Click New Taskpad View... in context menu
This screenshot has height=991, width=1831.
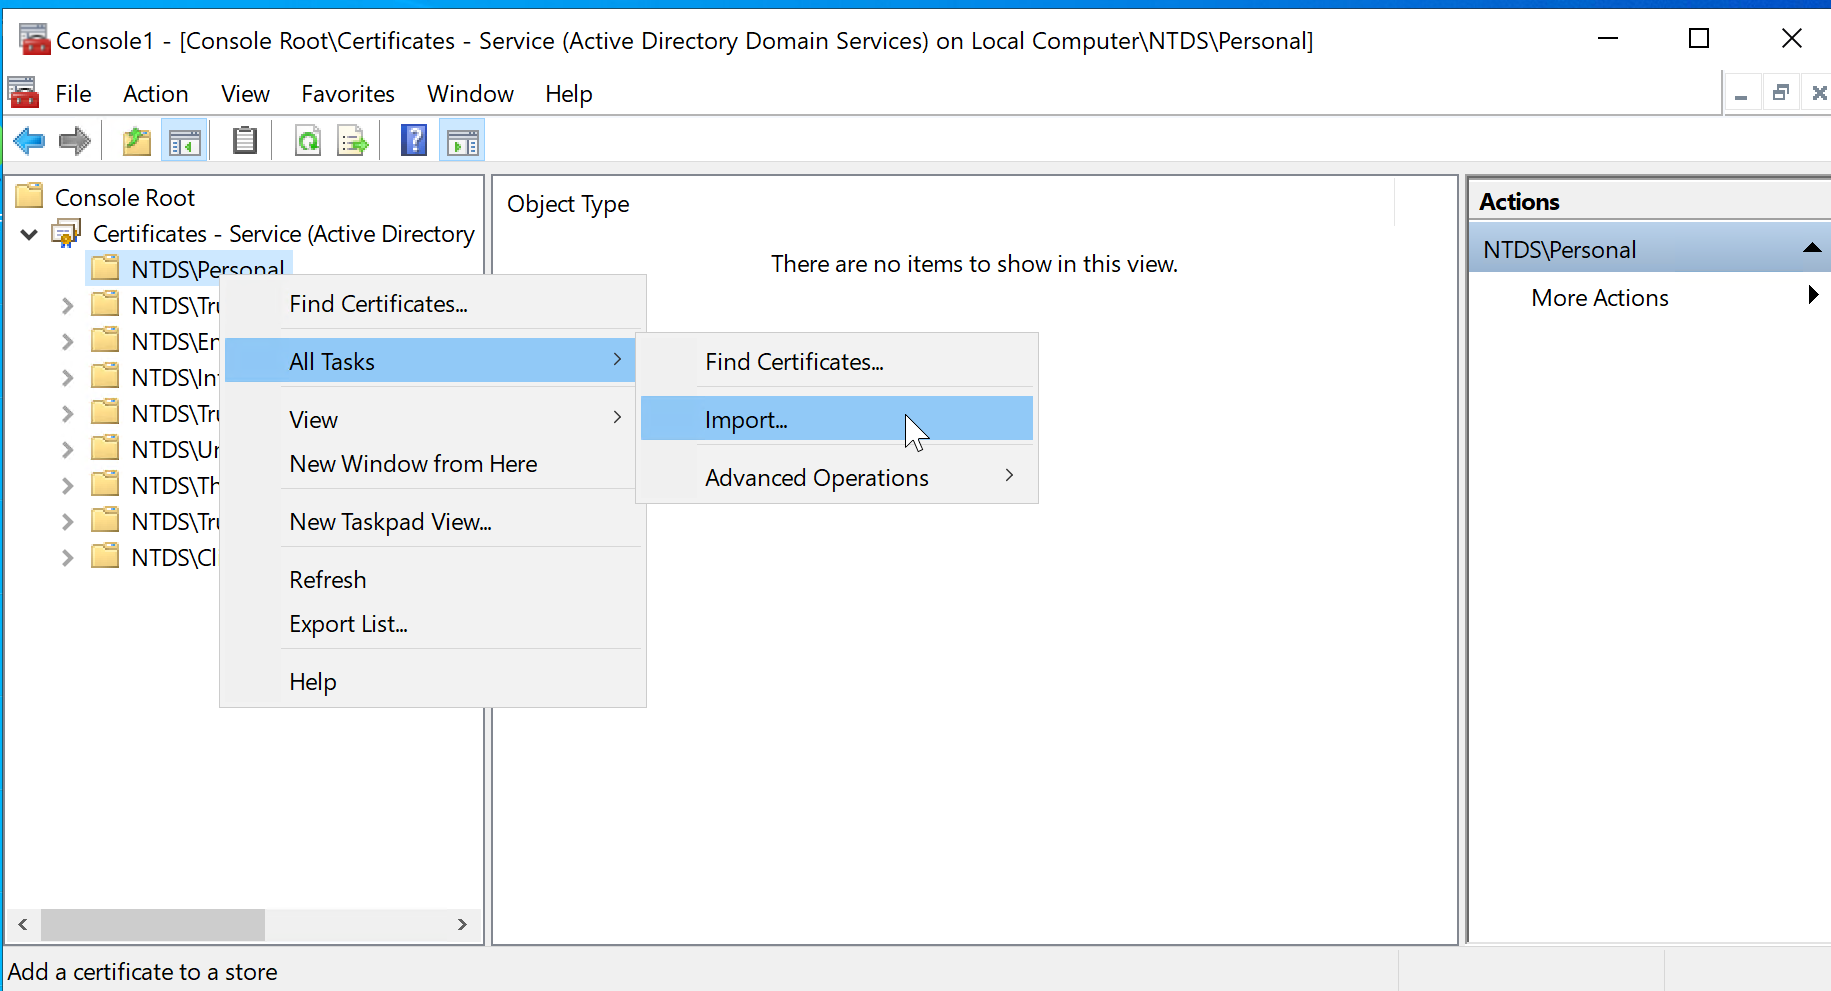click(390, 522)
